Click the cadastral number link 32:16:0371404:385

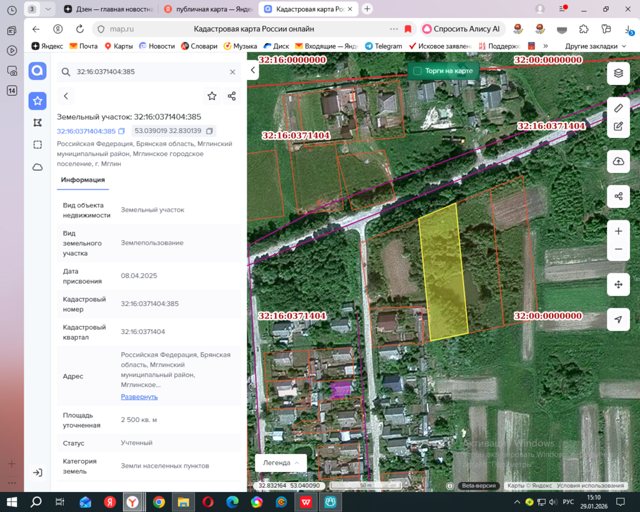[x=86, y=131]
